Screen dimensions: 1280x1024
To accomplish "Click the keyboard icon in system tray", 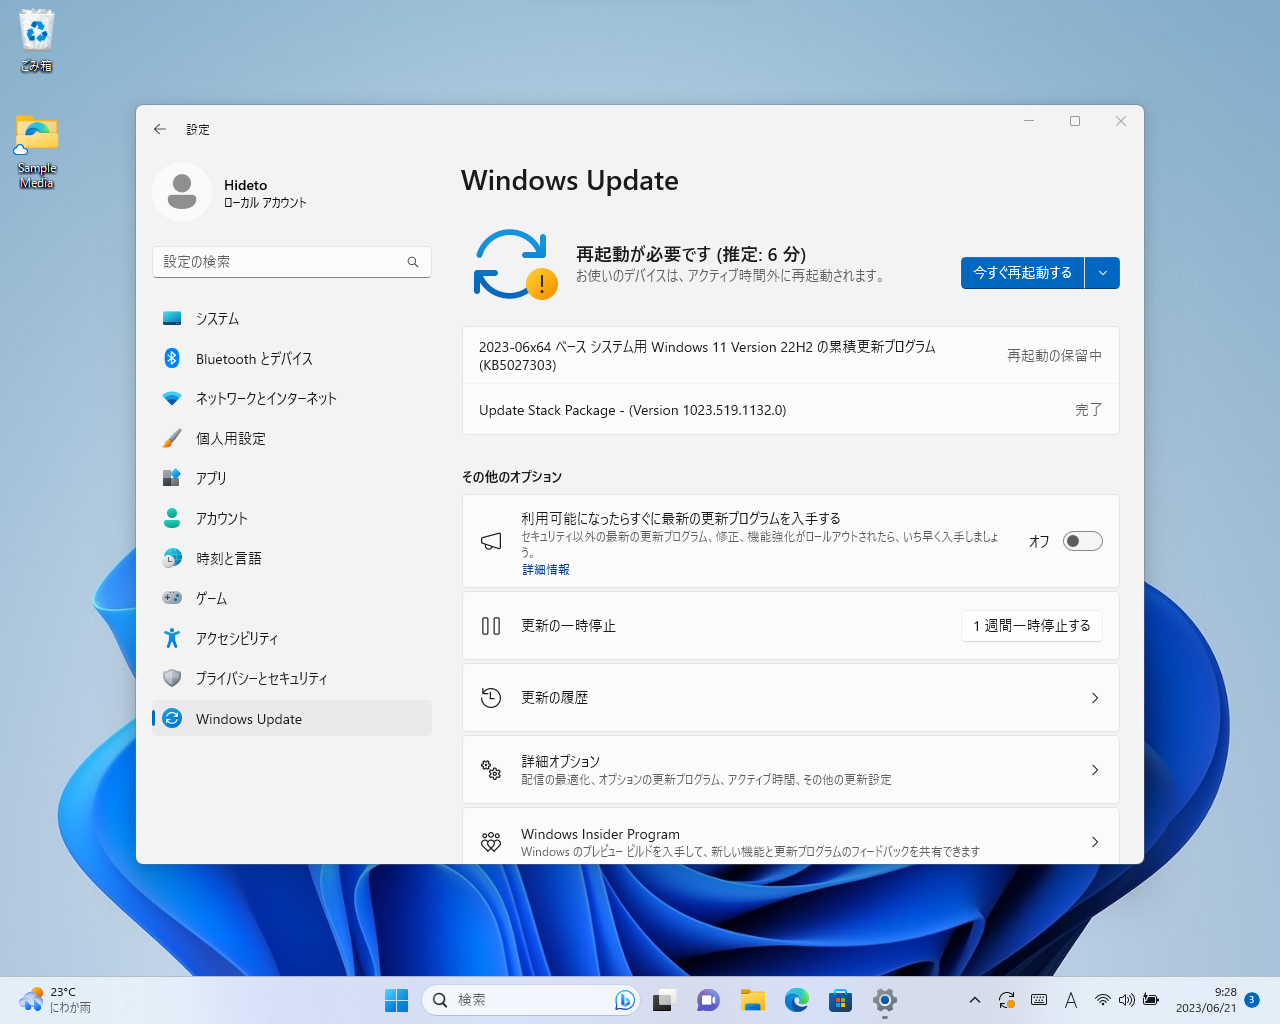I will [1038, 1000].
